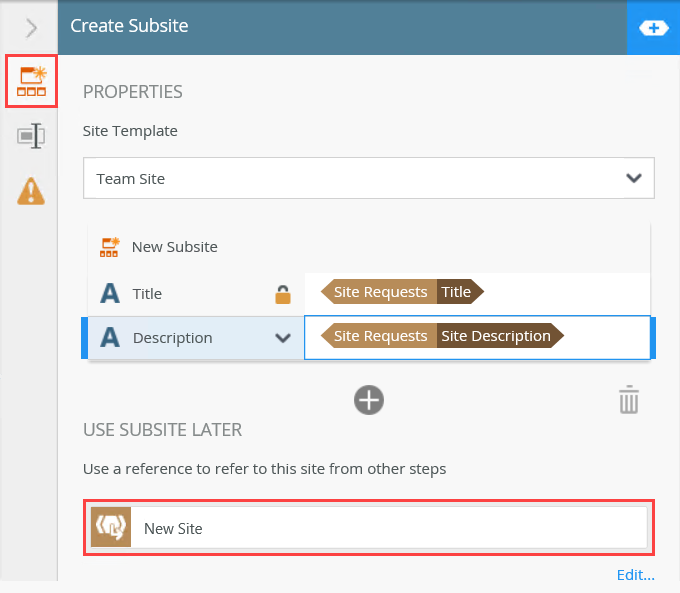680x593 pixels.
Task: Click the Title property text icon
Action: coord(110,294)
